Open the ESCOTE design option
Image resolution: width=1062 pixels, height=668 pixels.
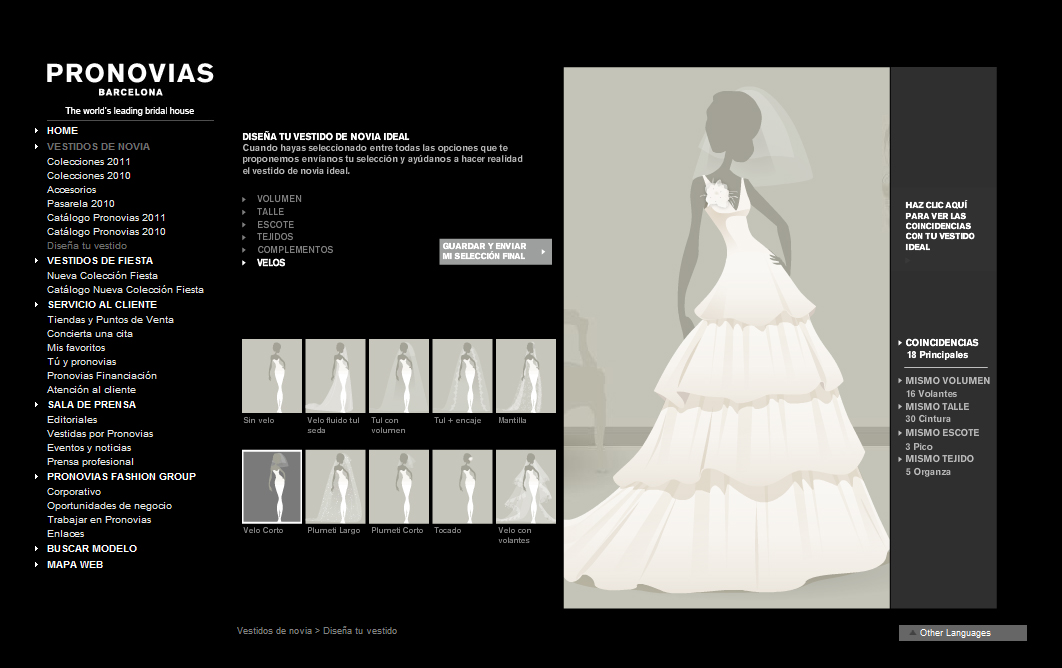[x=275, y=224]
